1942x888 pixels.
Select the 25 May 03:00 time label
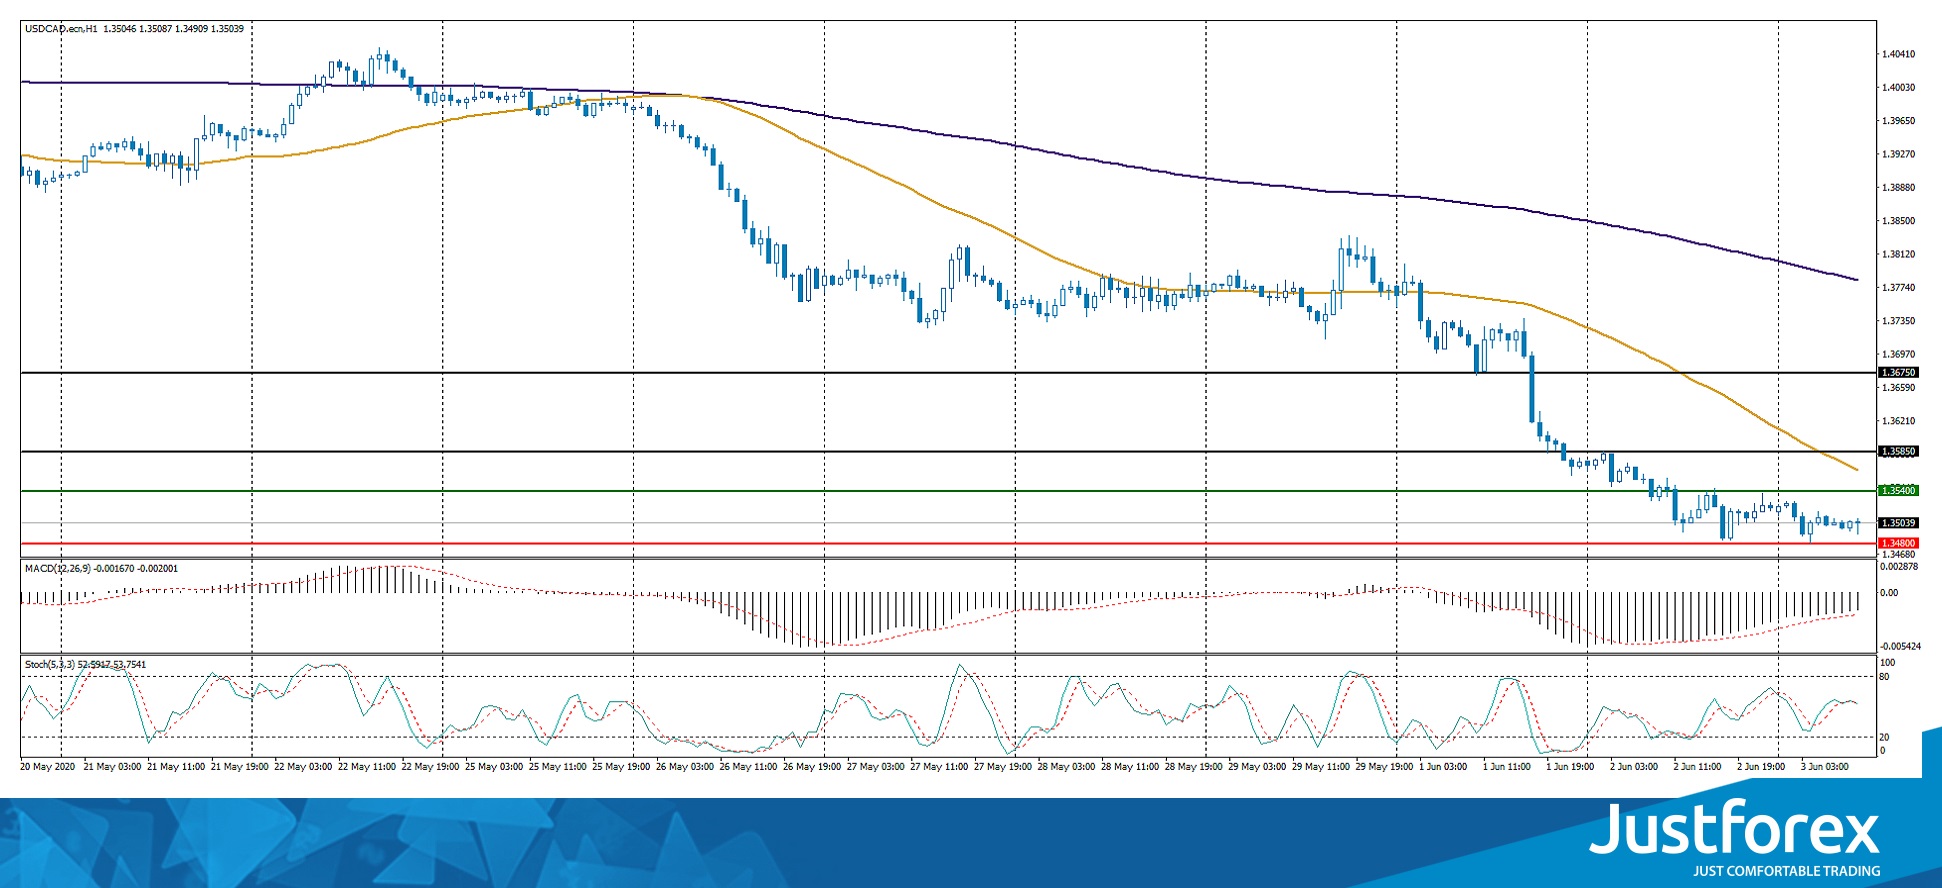tap(494, 767)
